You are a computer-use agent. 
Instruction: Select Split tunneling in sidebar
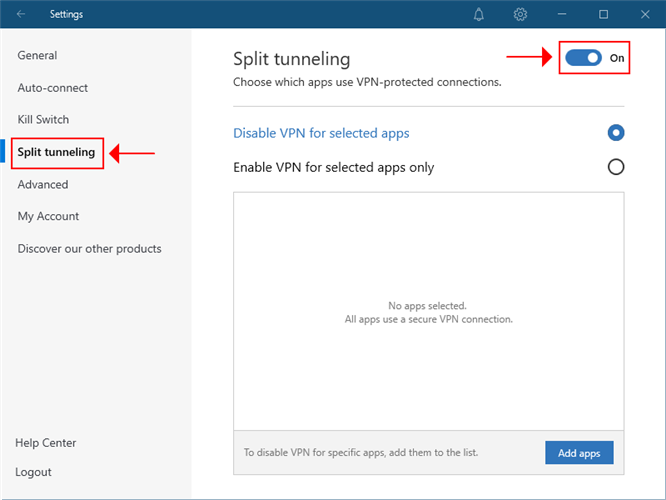click(56, 152)
